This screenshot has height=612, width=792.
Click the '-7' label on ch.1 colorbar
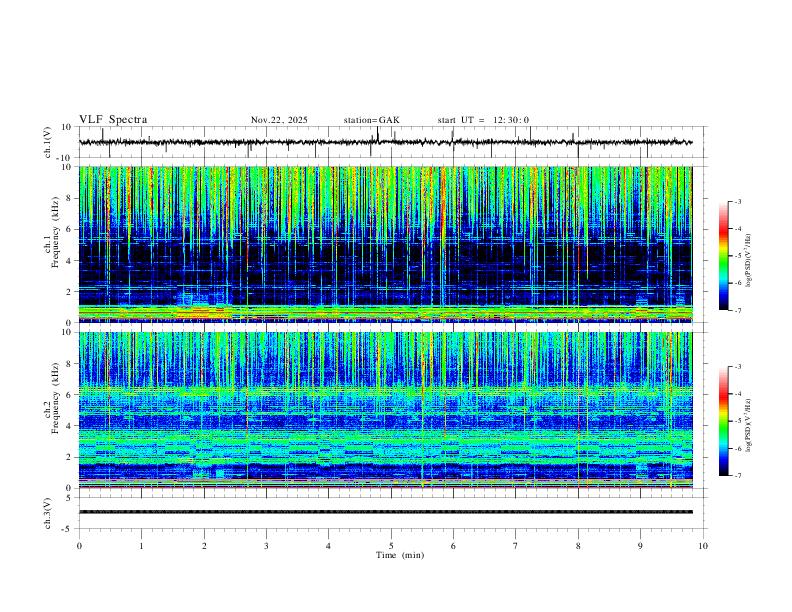point(737,310)
